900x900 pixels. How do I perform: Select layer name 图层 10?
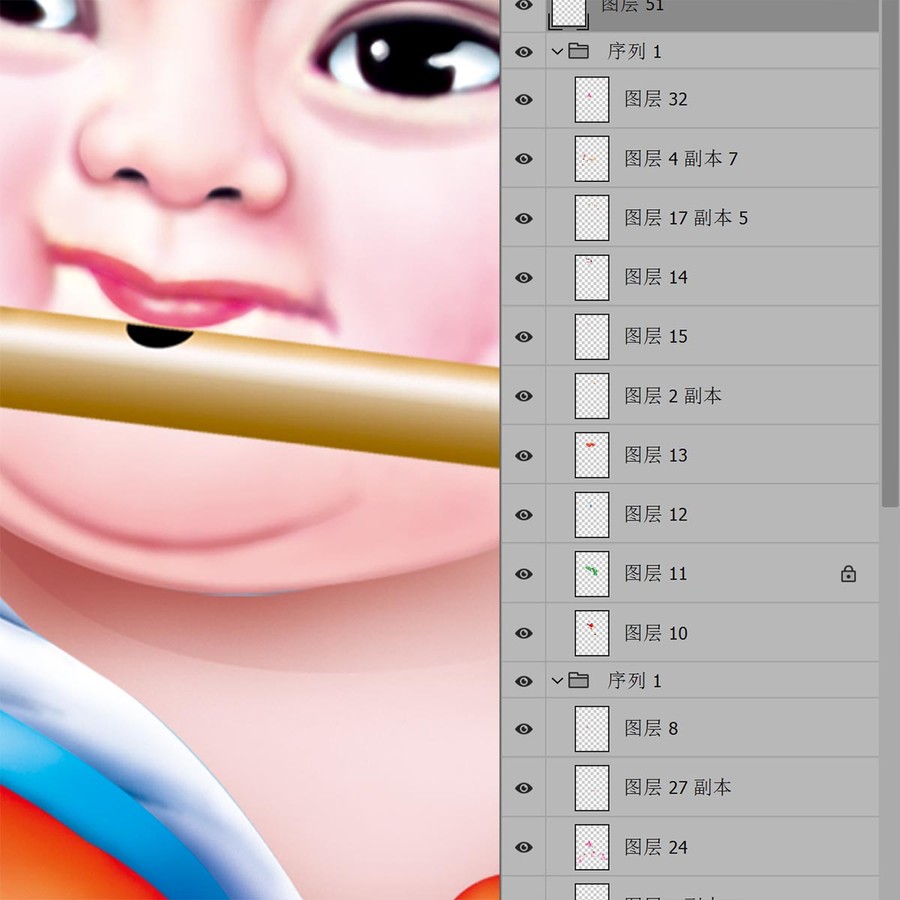point(655,633)
